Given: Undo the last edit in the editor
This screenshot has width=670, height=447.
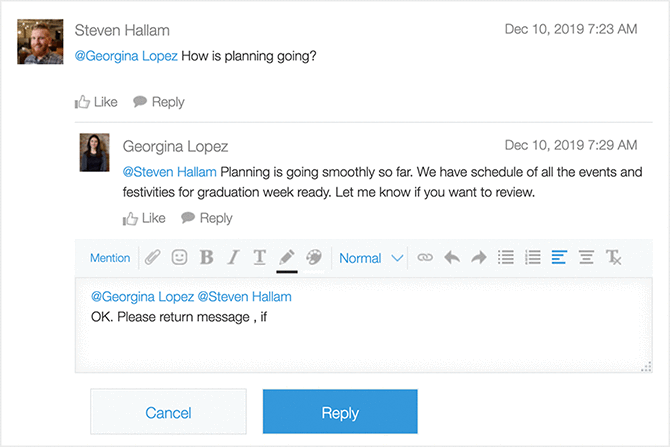Looking at the screenshot, I should [452, 258].
